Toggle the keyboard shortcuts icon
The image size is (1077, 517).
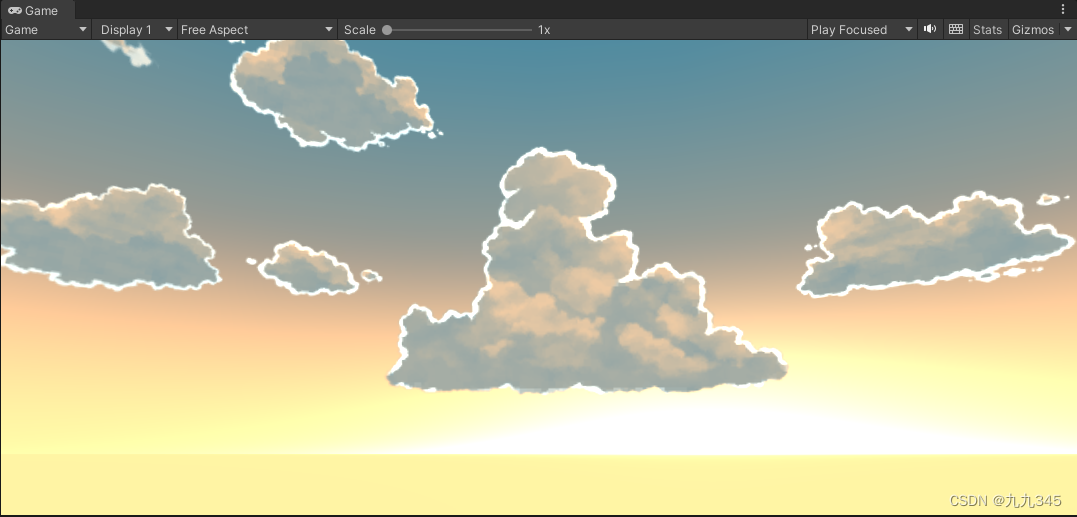coord(955,29)
